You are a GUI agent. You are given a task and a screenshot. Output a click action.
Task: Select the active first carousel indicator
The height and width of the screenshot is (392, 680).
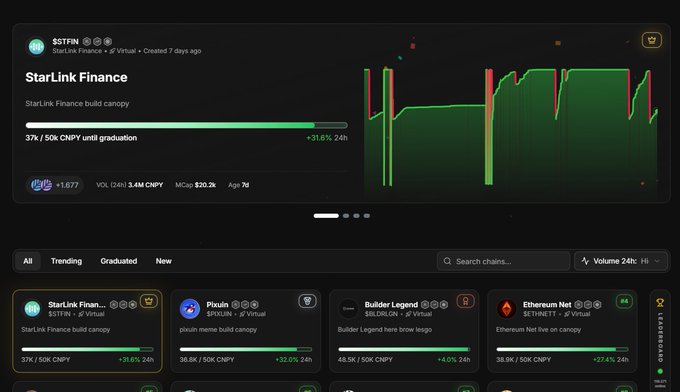coord(326,216)
